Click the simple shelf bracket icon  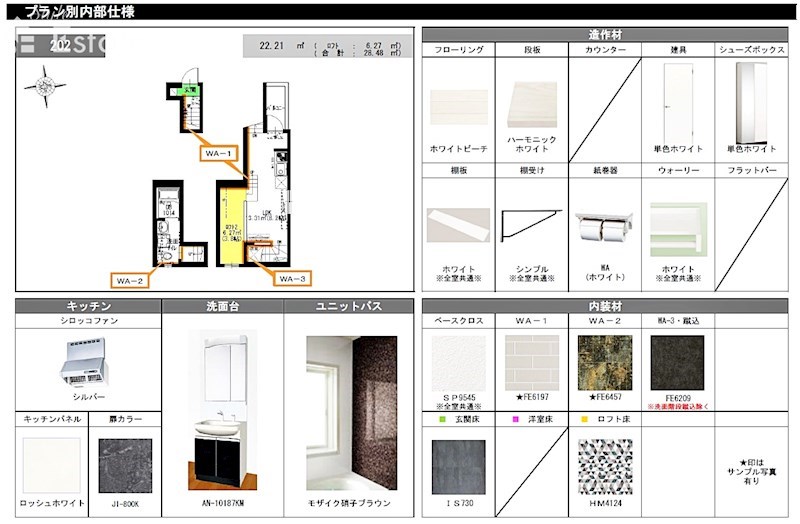pyautogui.click(x=531, y=227)
